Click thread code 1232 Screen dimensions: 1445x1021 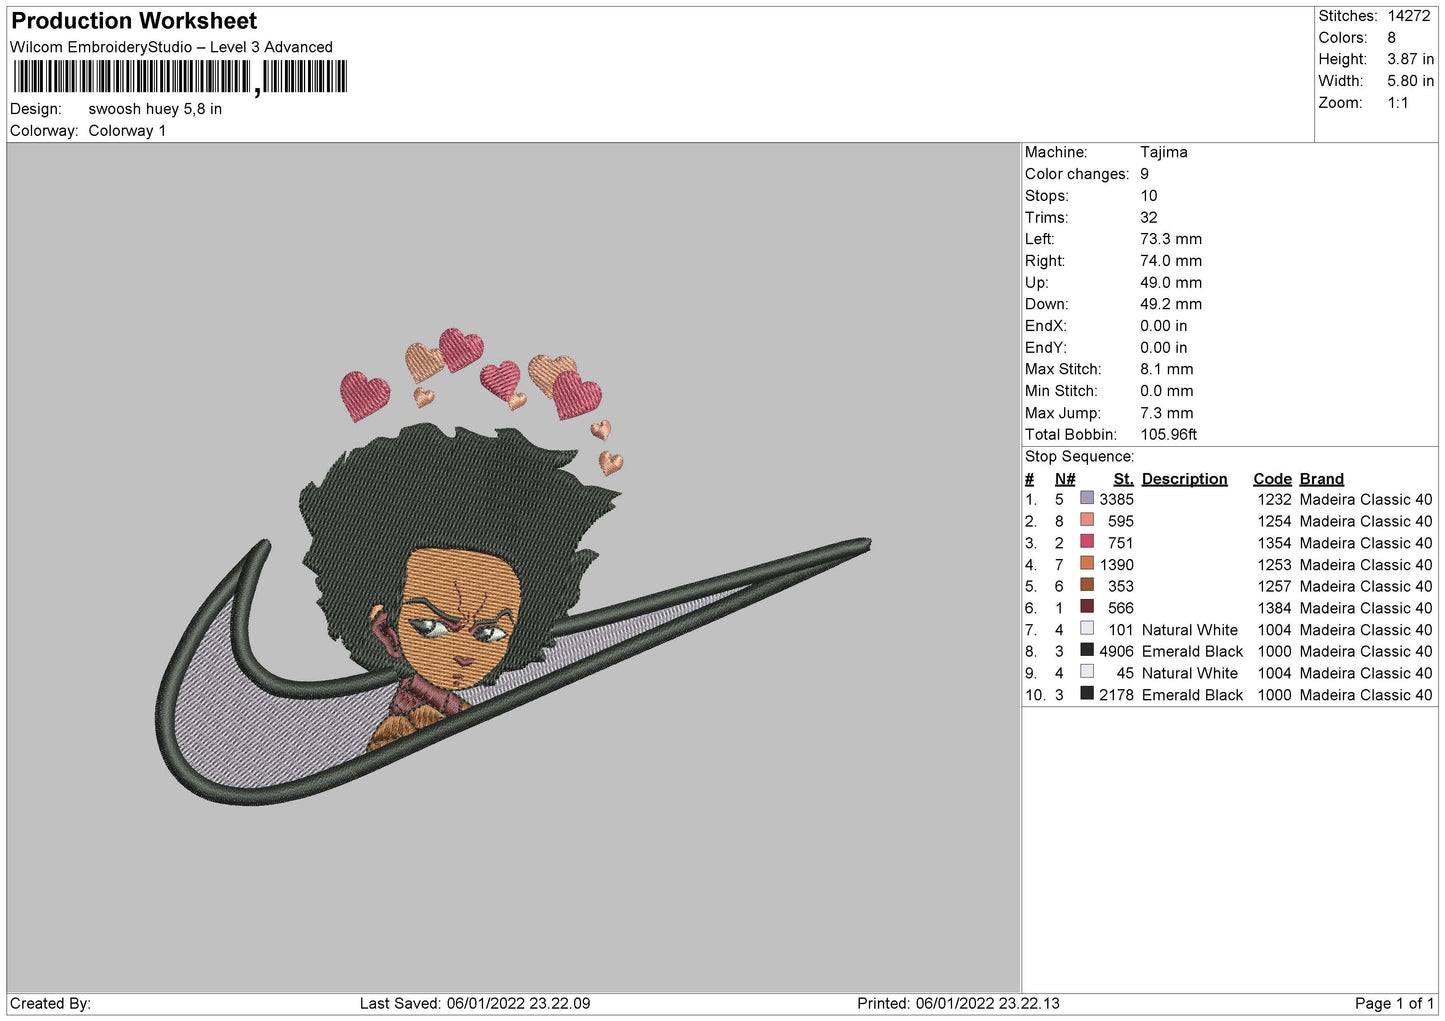pos(1274,500)
